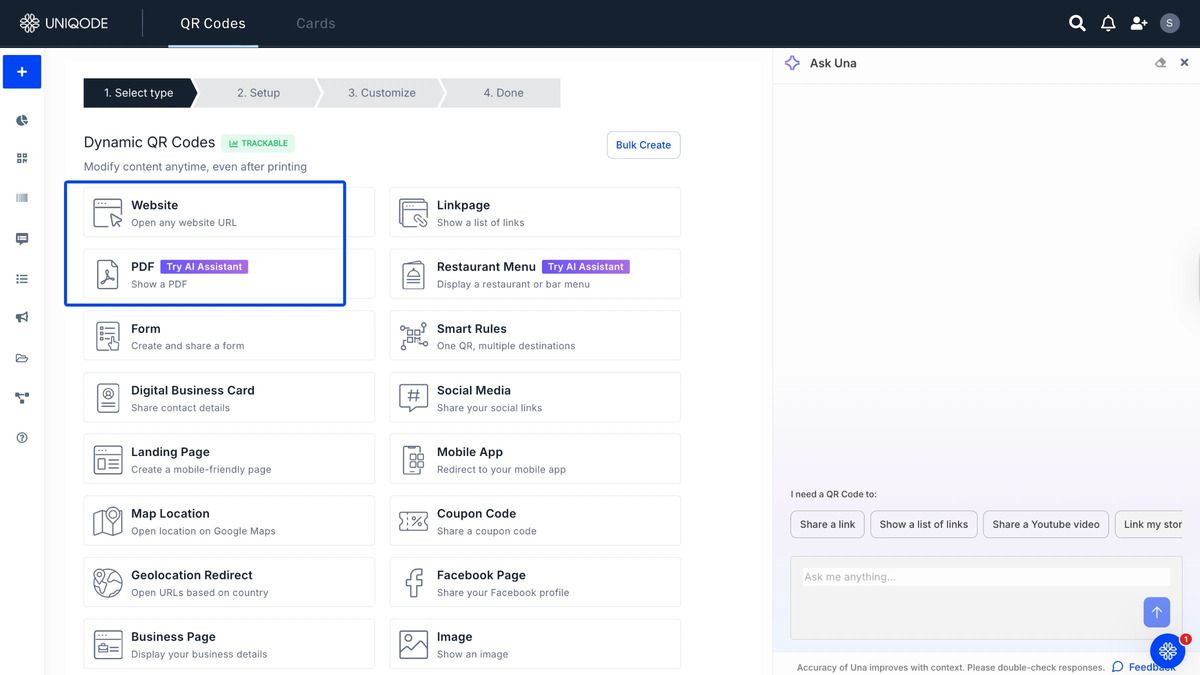Select the QR code grid sidebar icon
Image resolution: width=1200 pixels, height=675 pixels.
click(22, 158)
